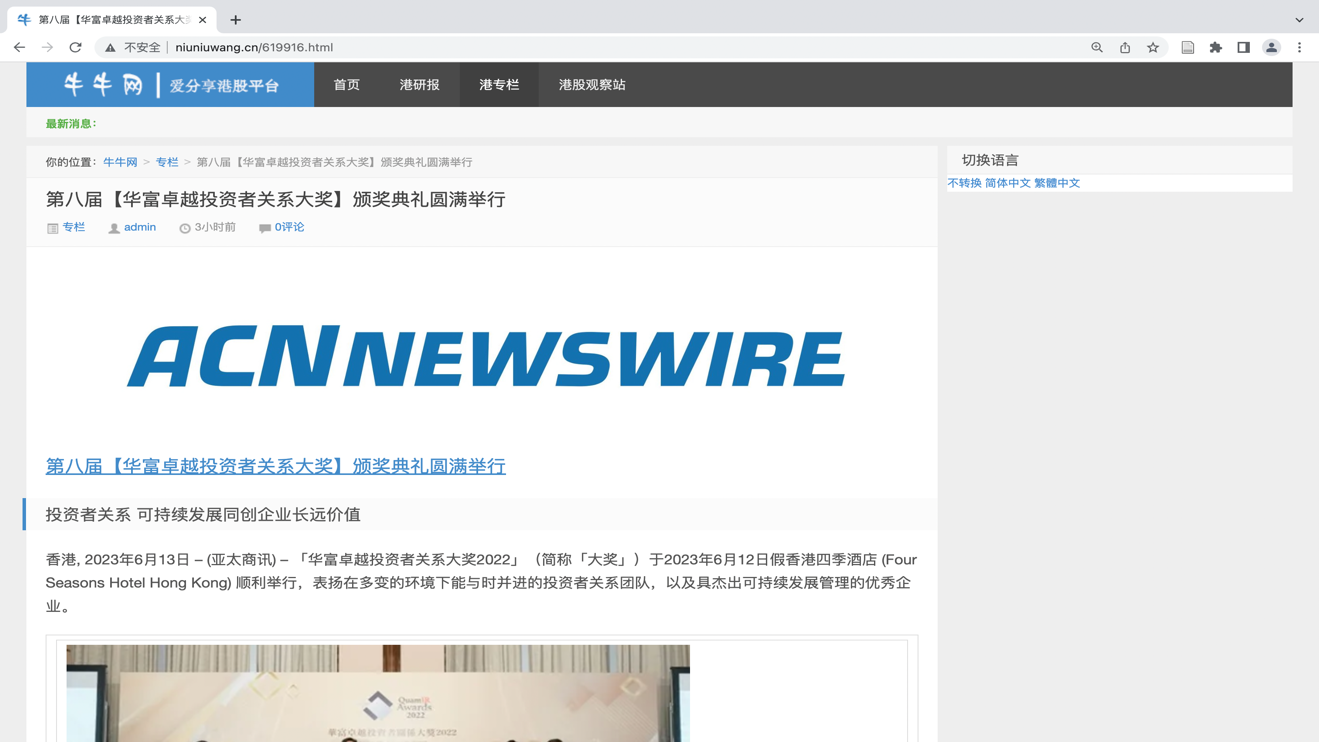Screen dimensions: 1319x742
Task: Click the 牛牛网 breadcrumb link
Action: point(120,162)
